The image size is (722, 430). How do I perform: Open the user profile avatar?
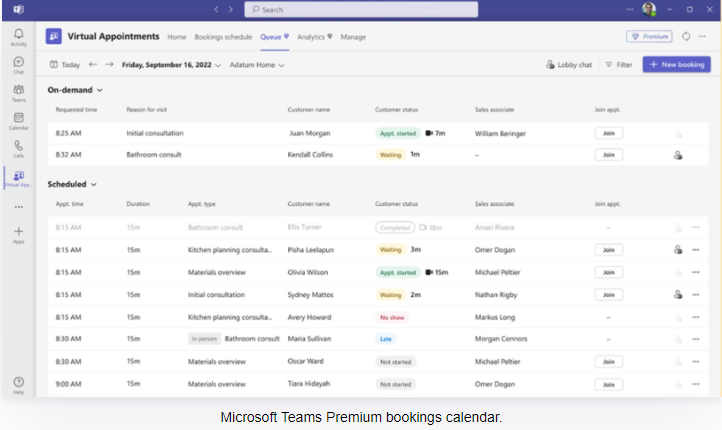tap(649, 9)
